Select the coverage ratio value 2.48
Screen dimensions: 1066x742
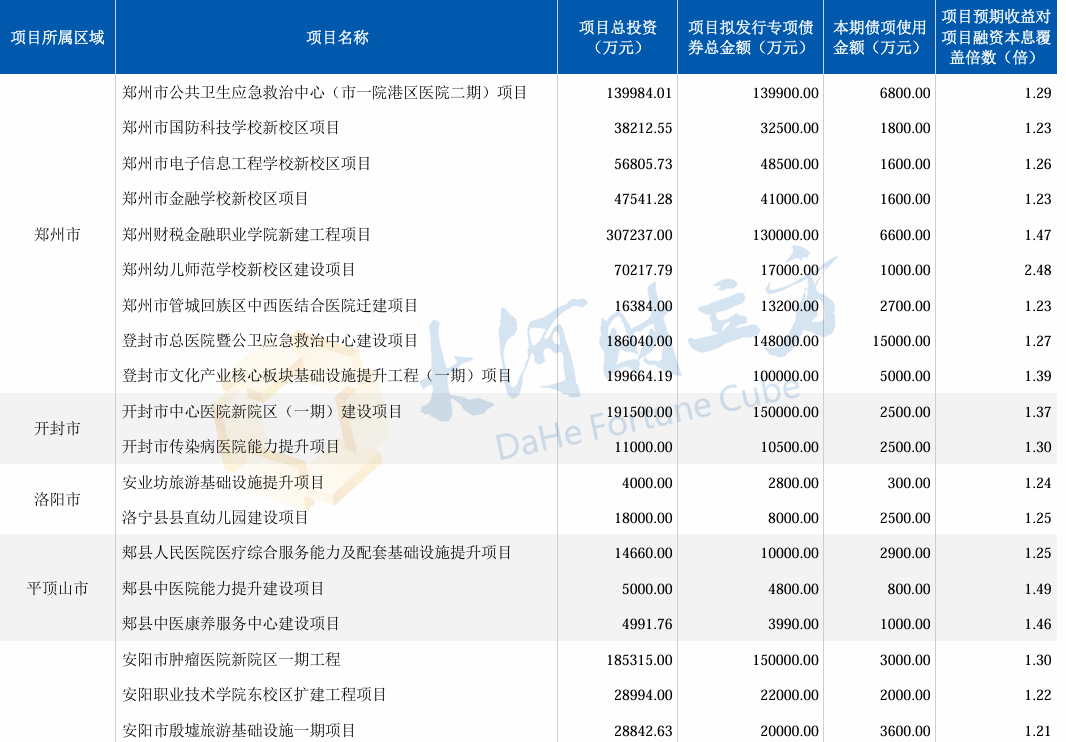click(1037, 270)
